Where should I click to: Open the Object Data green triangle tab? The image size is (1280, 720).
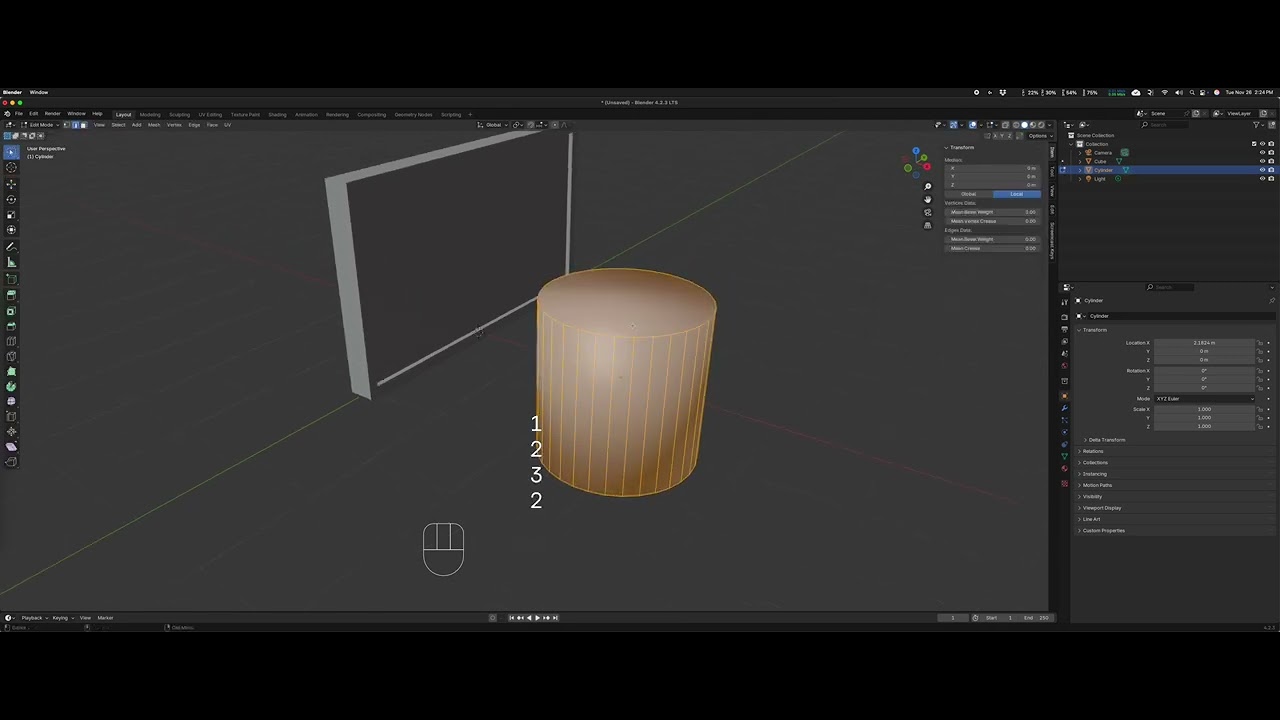tap(1064, 456)
